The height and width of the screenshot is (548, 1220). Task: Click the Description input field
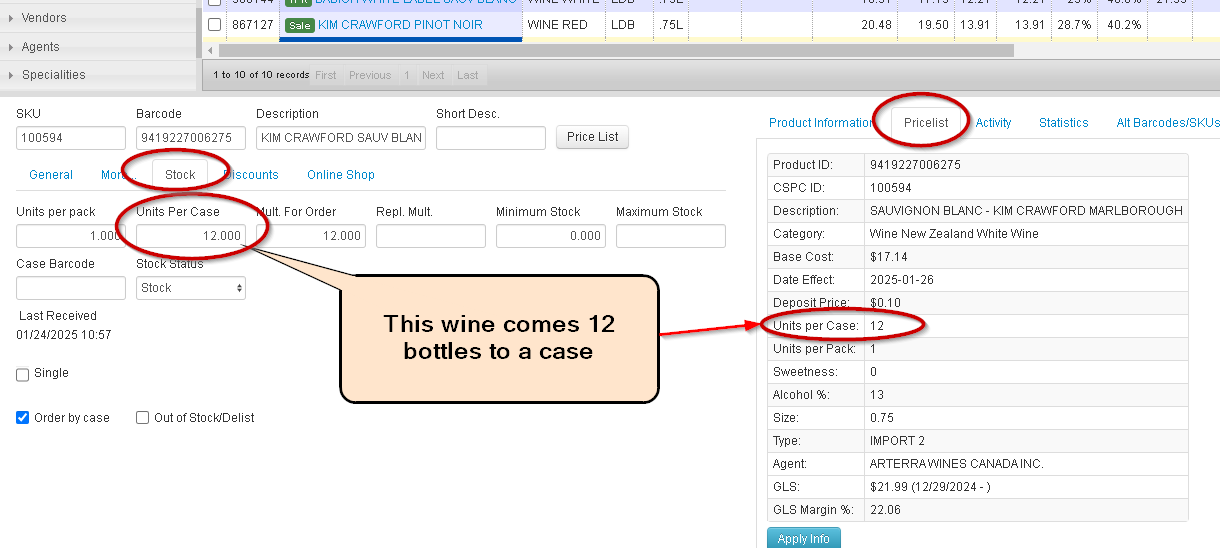341,138
